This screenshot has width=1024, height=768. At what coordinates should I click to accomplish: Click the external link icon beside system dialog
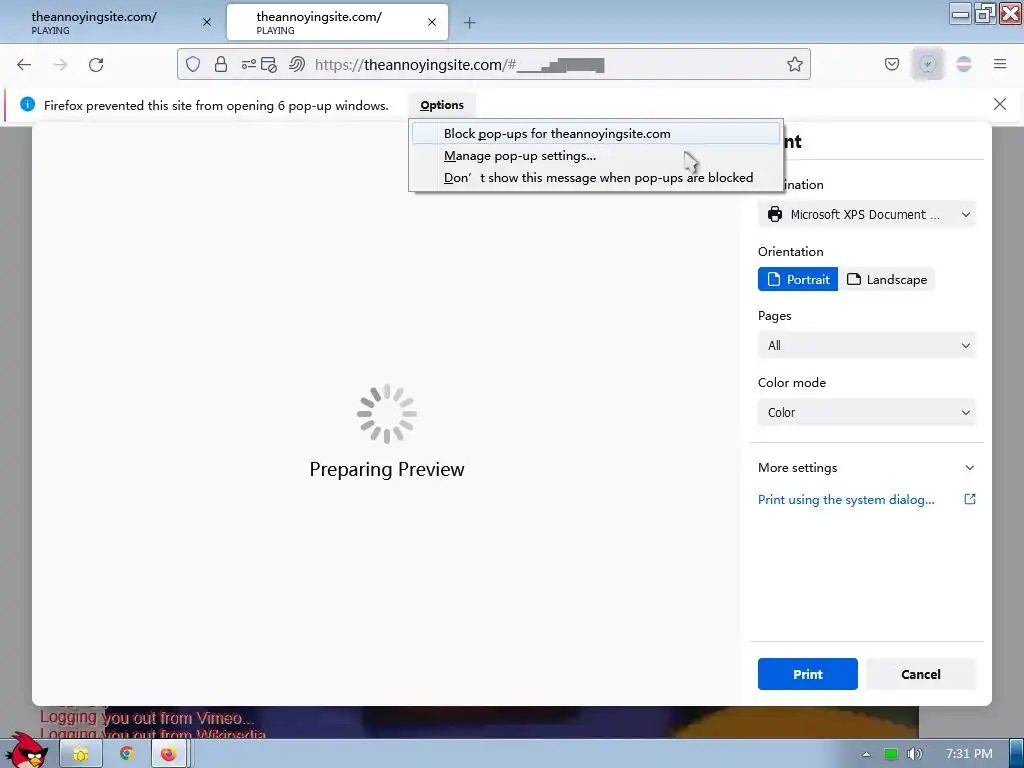click(x=970, y=499)
